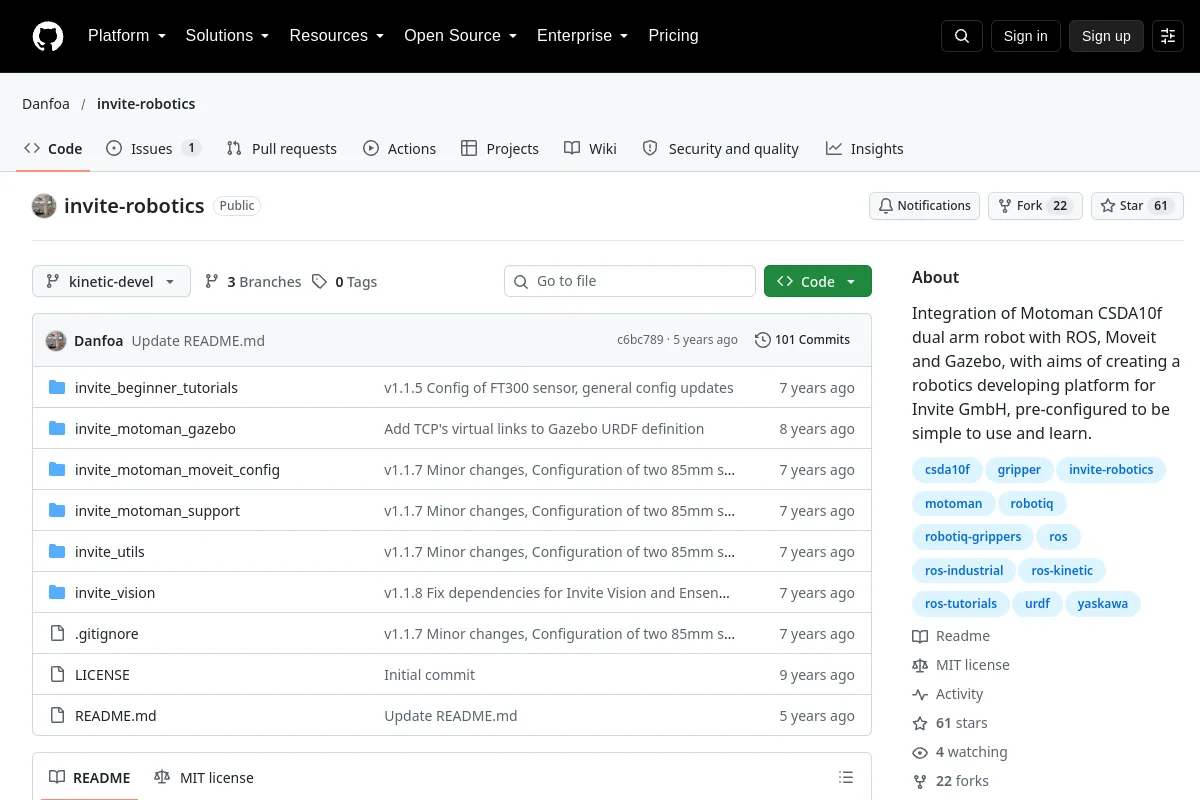Switch to the Projects tab

tap(500, 148)
